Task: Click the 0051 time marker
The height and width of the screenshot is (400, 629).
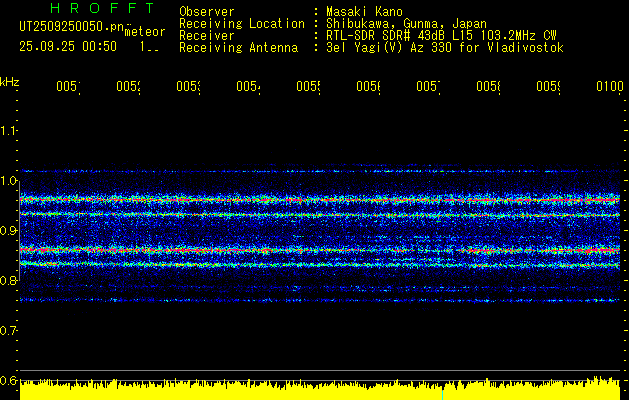Action: pos(68,87)
